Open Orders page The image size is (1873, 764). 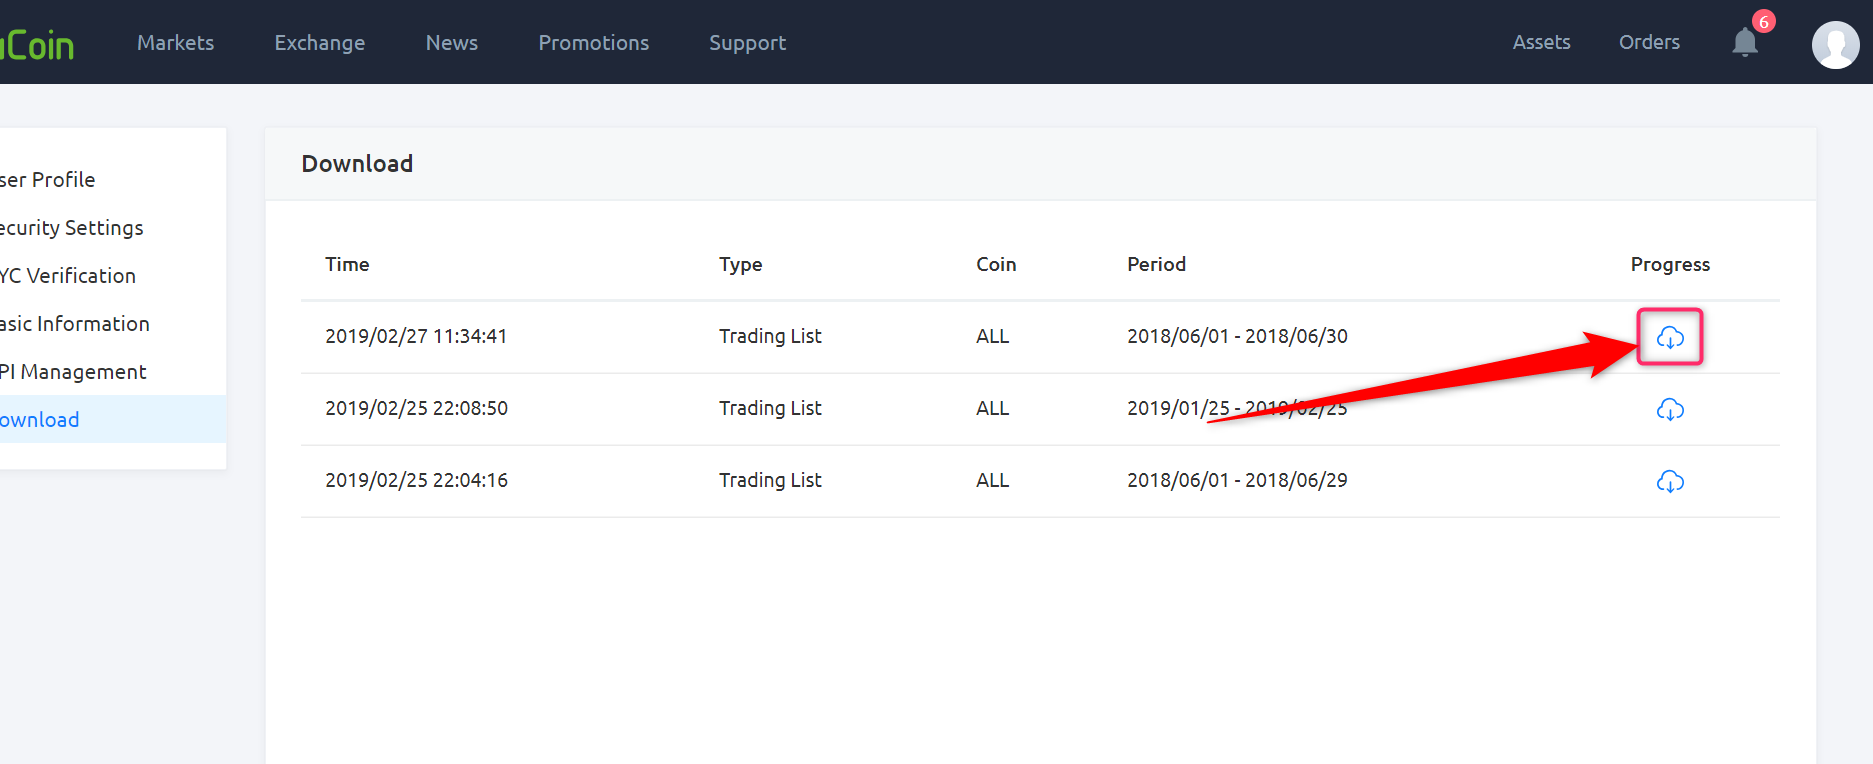click(x=1650, y=42)
